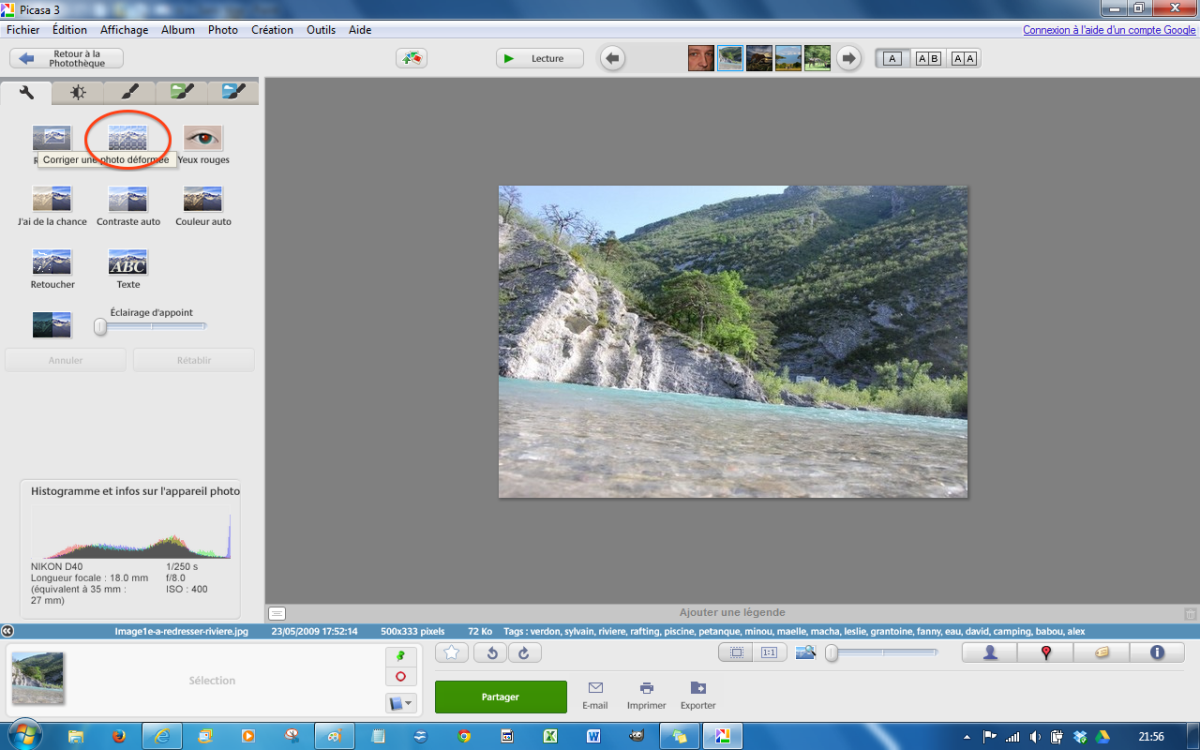
Task: Click the Éclairage d'appoint slider handle
Action: [x=100, y=326]
